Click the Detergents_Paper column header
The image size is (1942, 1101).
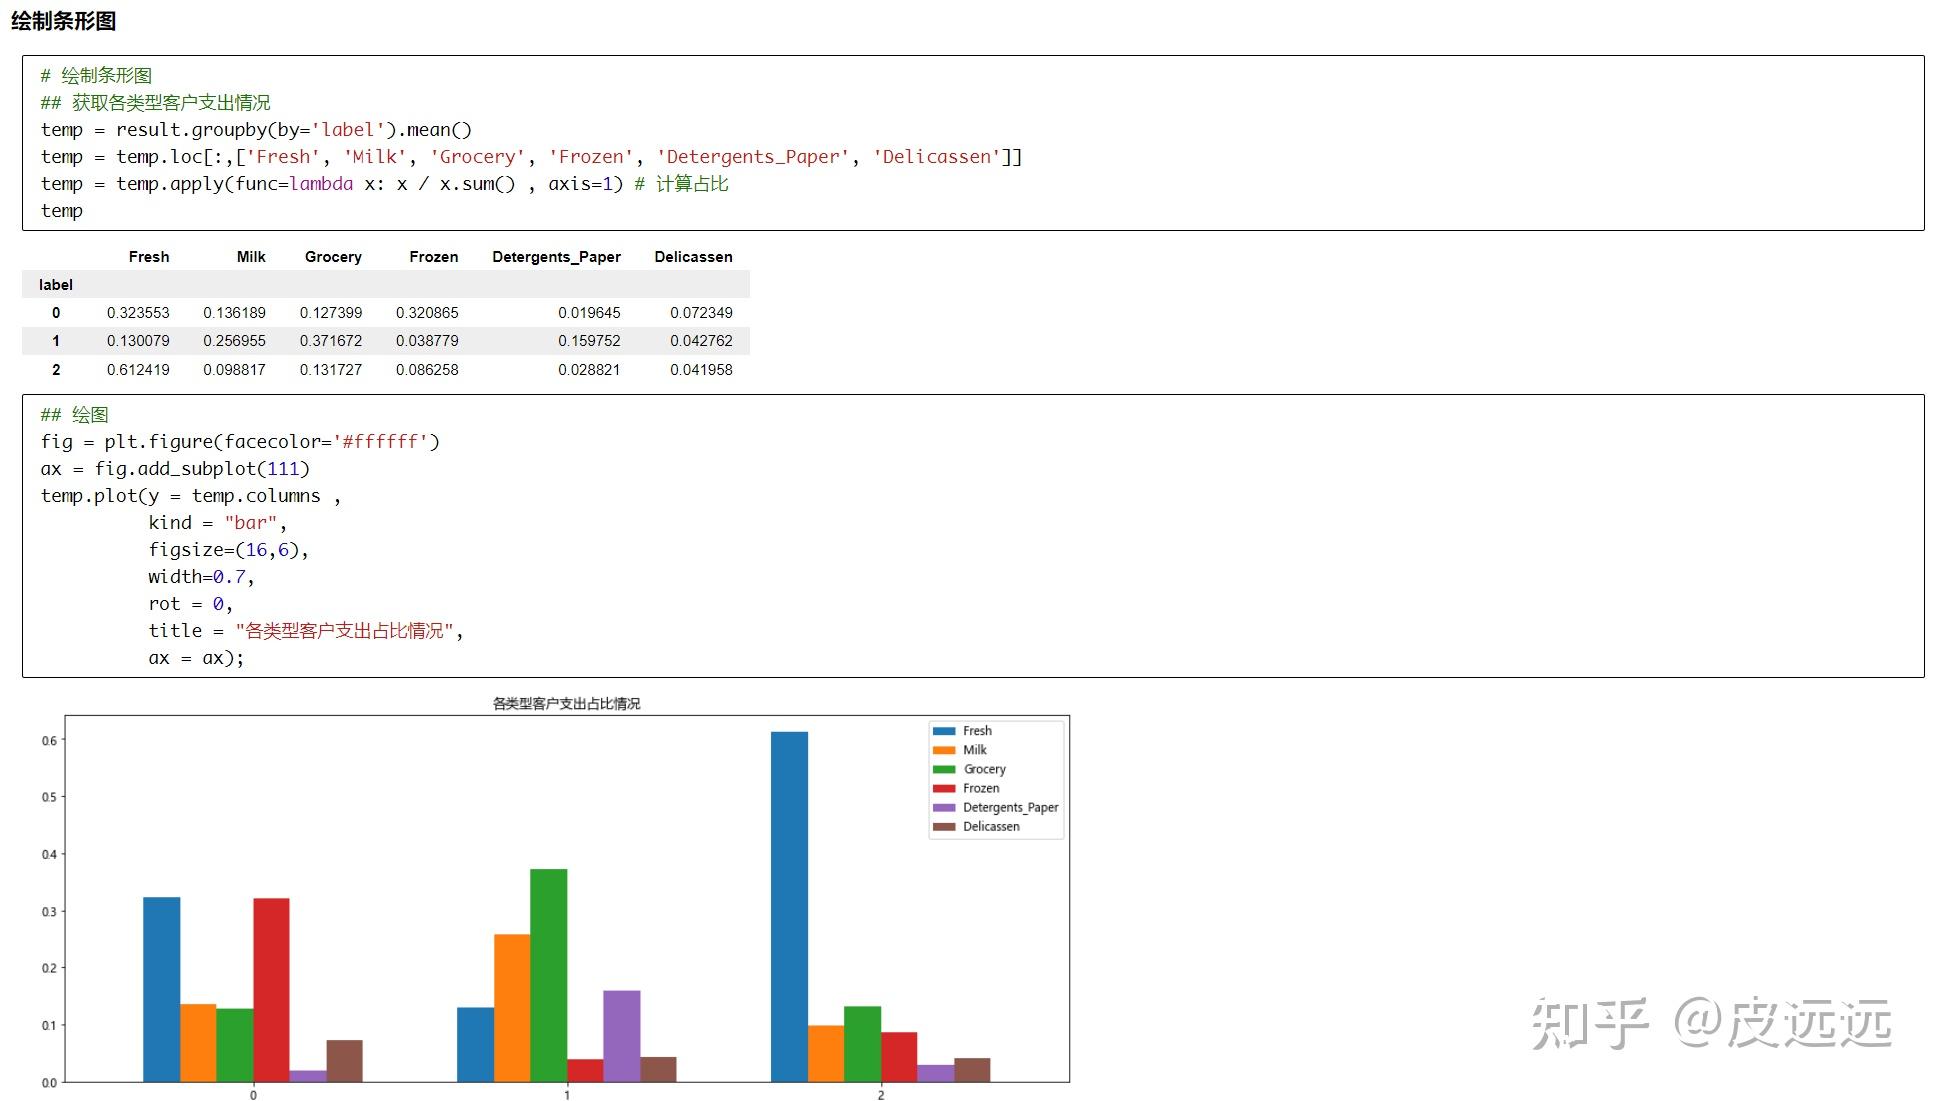coord(556,257)
